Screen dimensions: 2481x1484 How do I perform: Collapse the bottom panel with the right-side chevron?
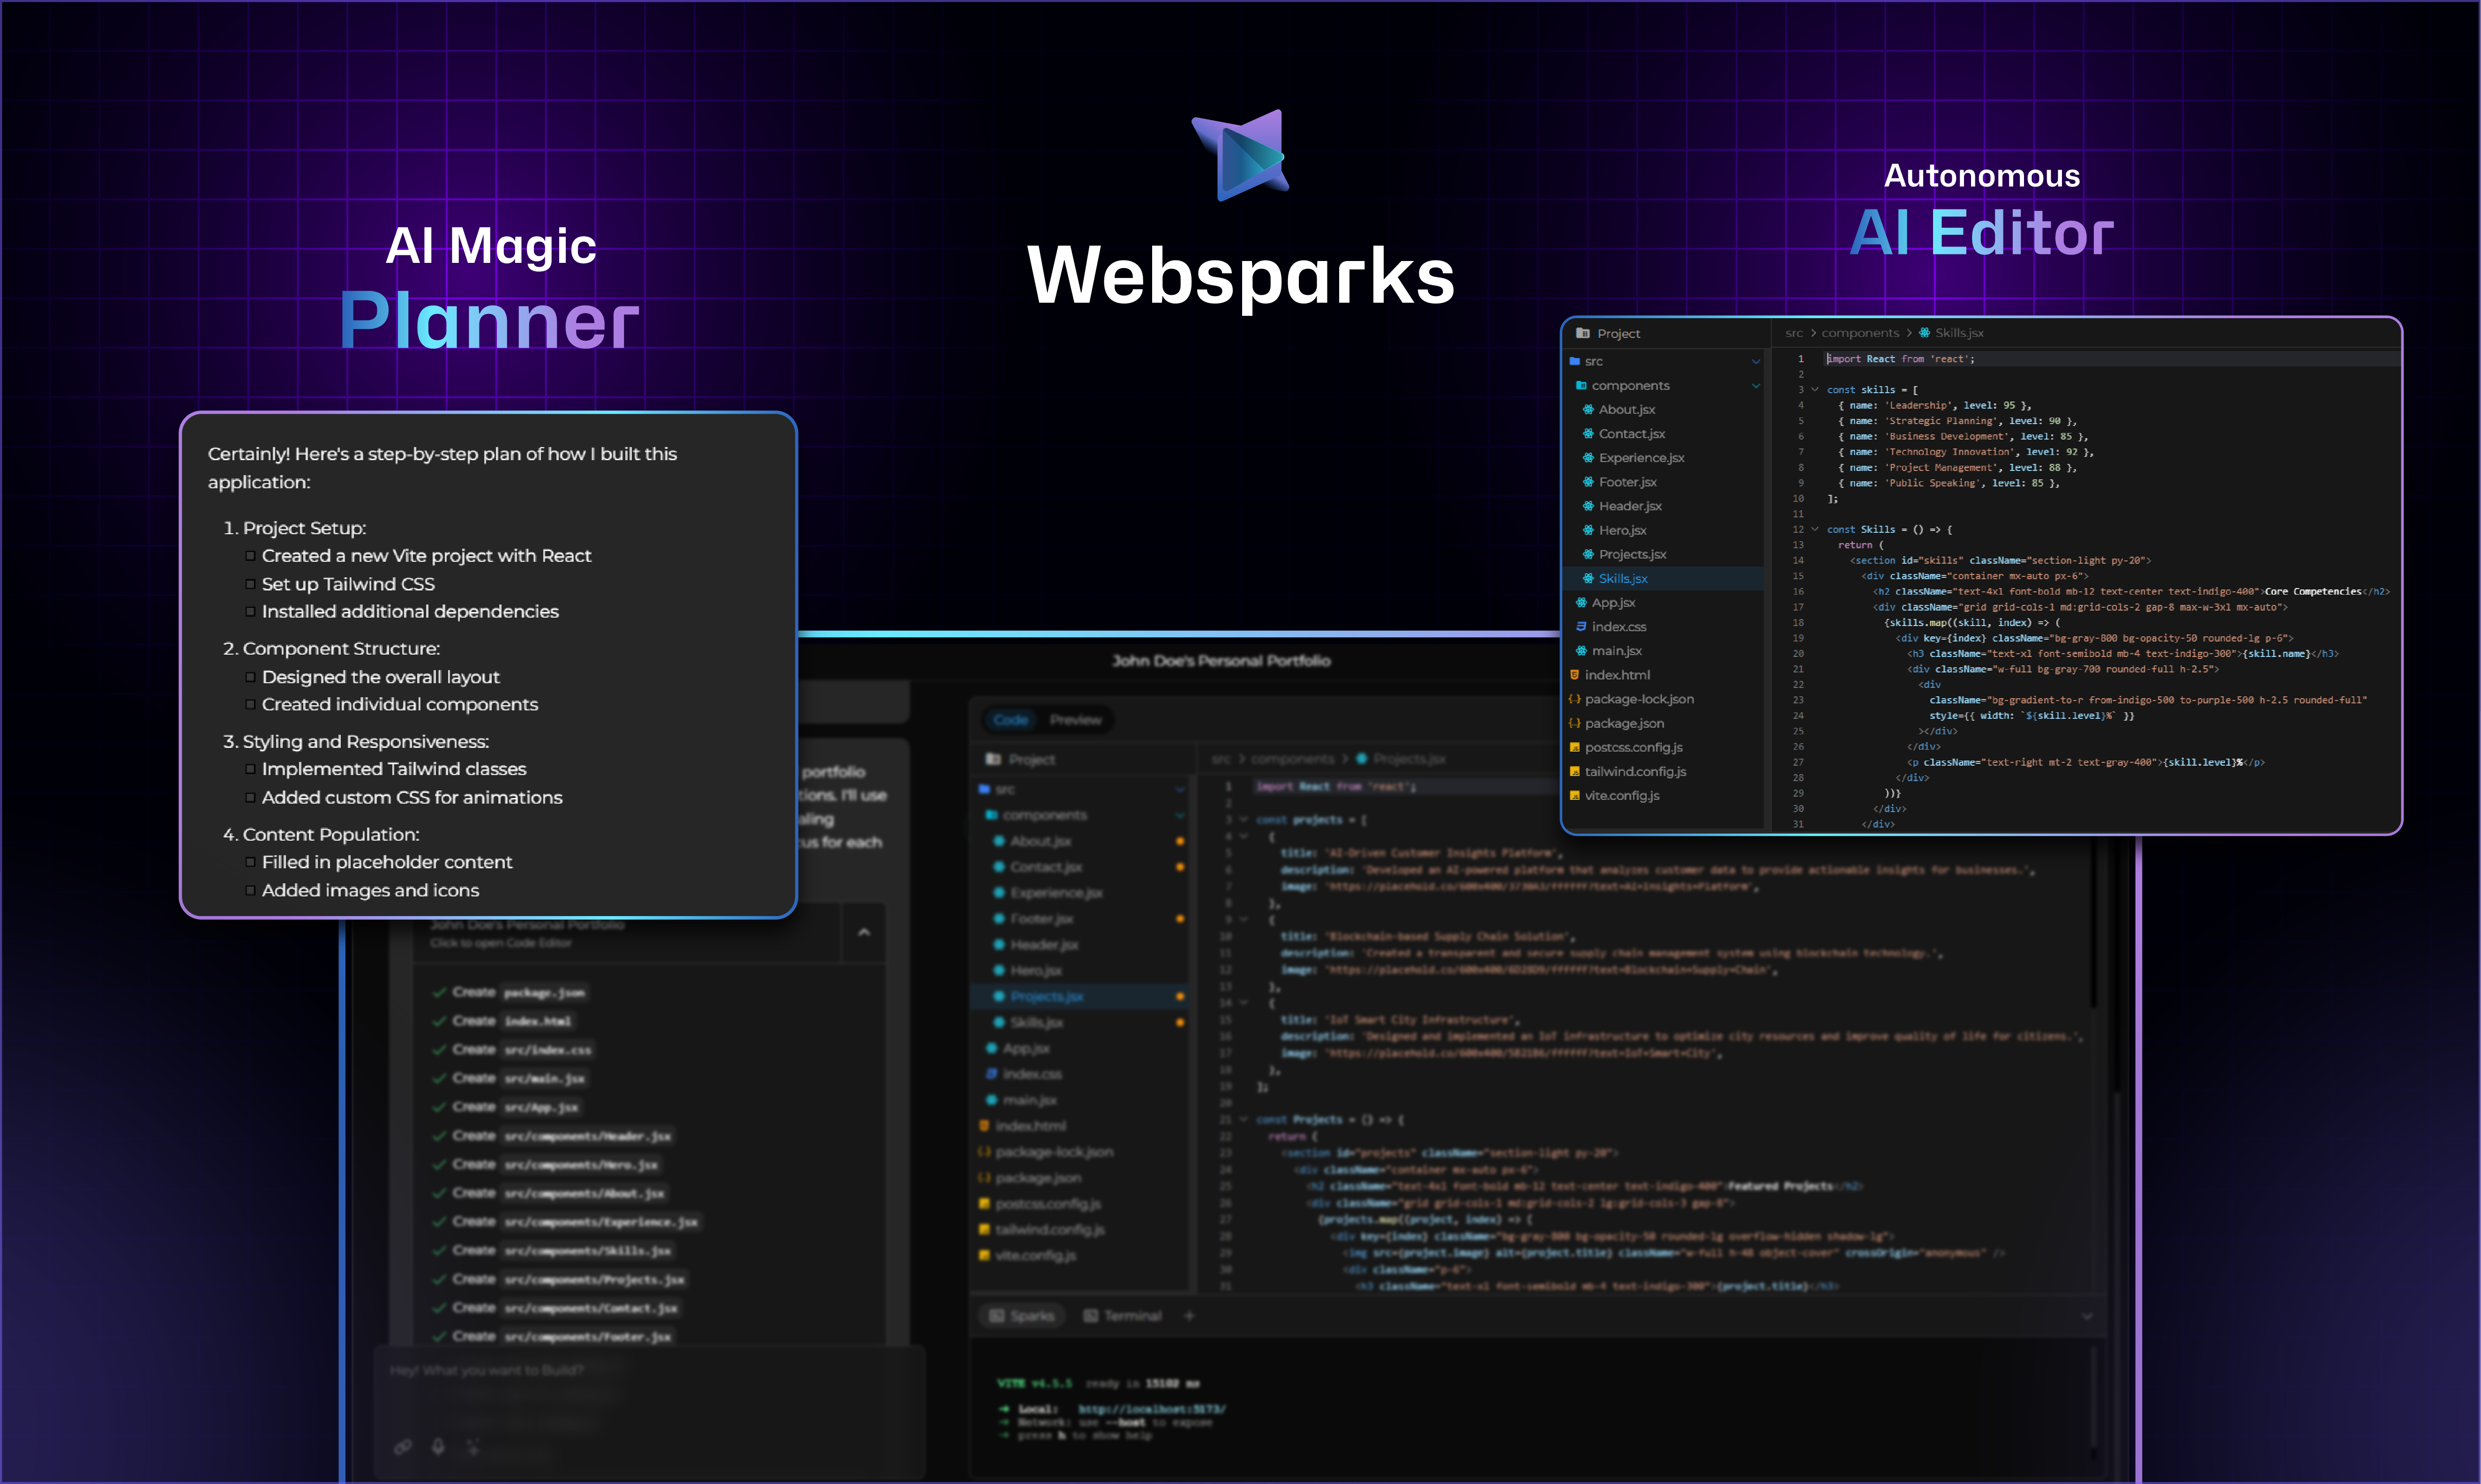pos(2087,1316)
